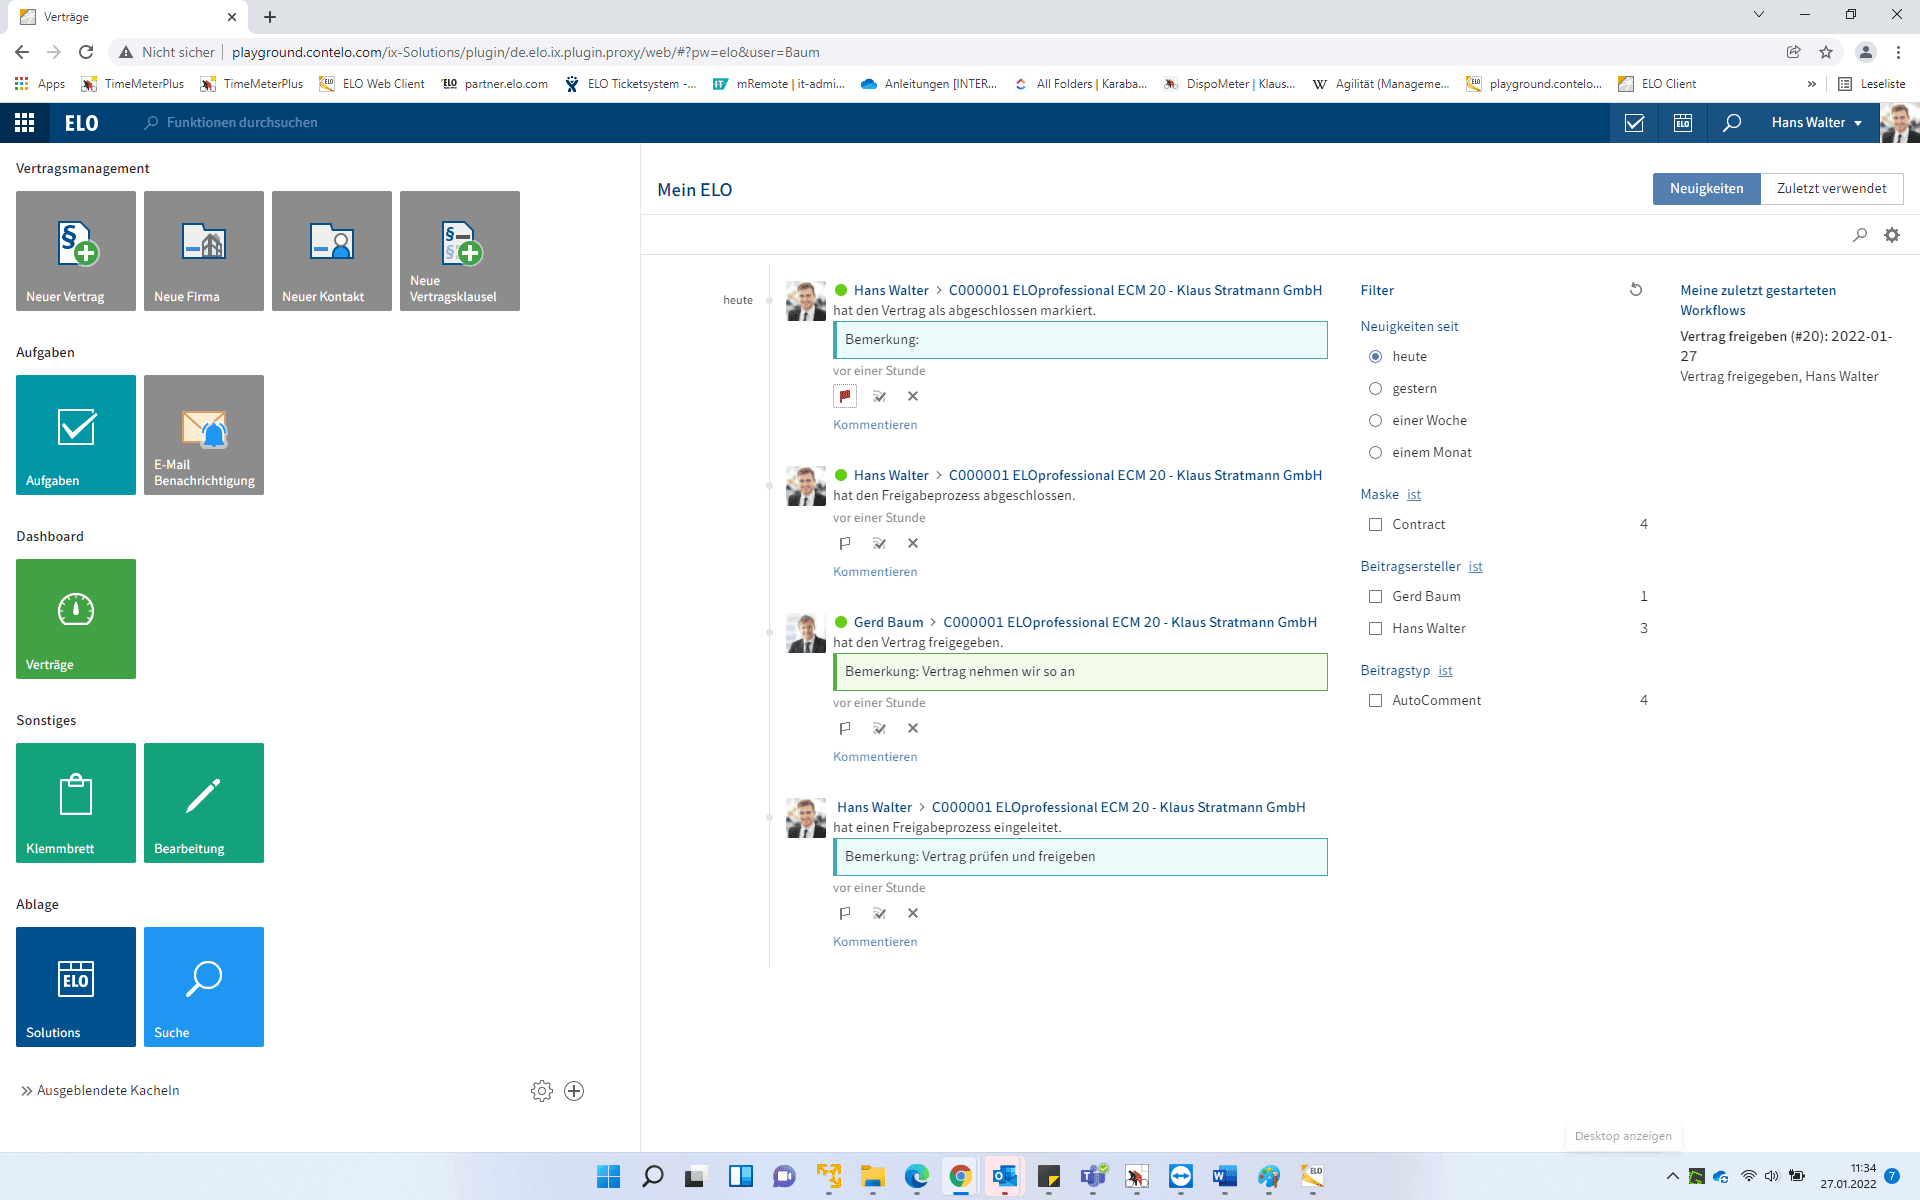Open the Neue Vertragsklausel tile
The width and height of the screenshot is (1920, 1200).
(x=460, y=251)
